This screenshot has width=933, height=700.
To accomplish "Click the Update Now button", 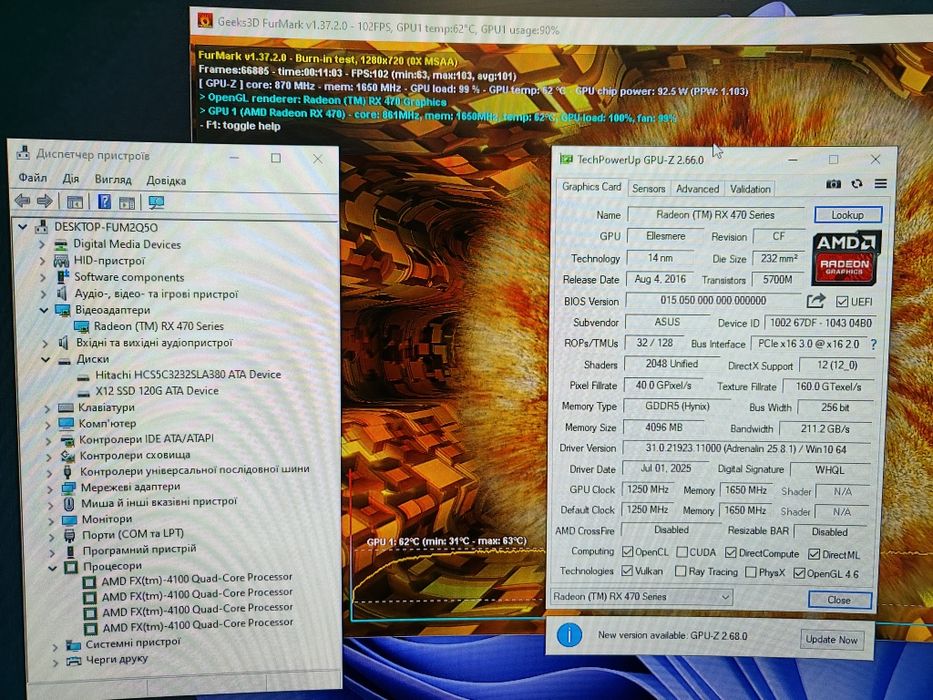I will [831, 639].
